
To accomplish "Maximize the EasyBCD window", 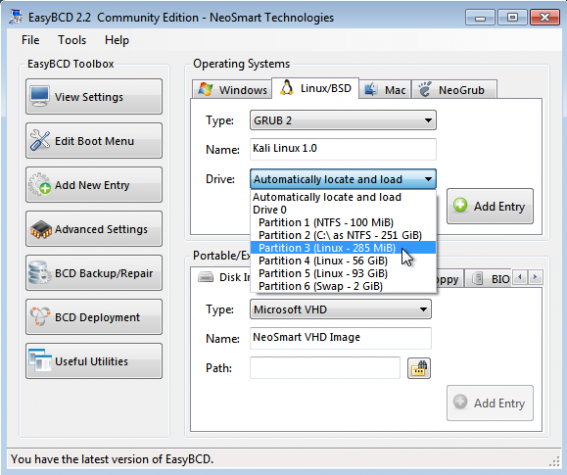I will 512,17.
